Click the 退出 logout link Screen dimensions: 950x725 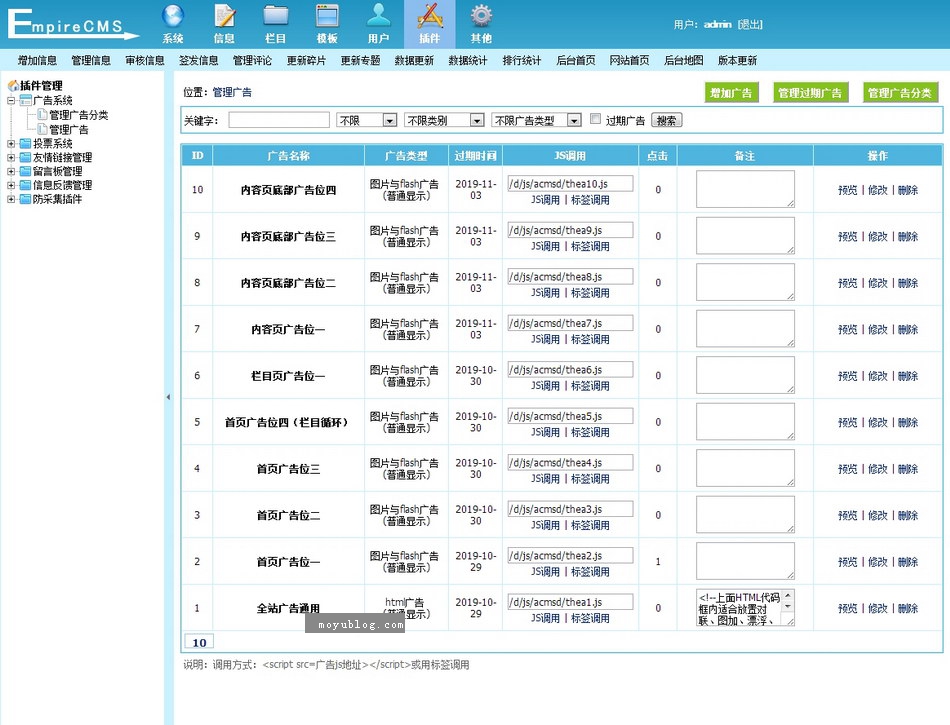(x=750, y=24)
